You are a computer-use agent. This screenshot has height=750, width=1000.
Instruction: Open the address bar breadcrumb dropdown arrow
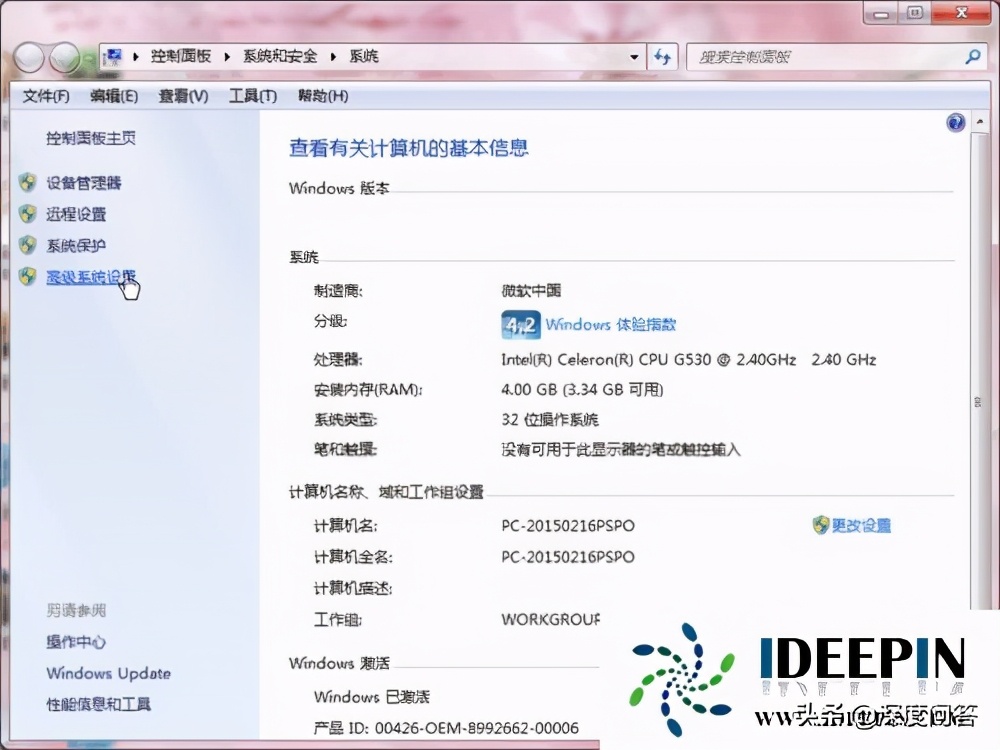(x=633, y=57)
